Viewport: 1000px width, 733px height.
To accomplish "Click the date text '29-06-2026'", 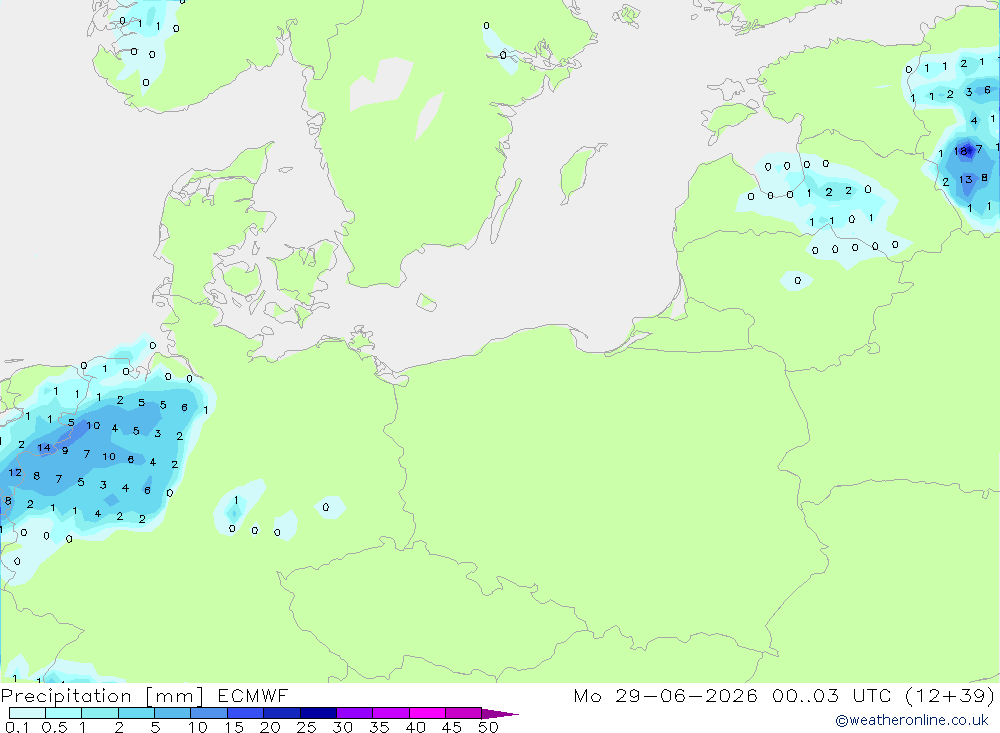I will (x=686, y=695).
